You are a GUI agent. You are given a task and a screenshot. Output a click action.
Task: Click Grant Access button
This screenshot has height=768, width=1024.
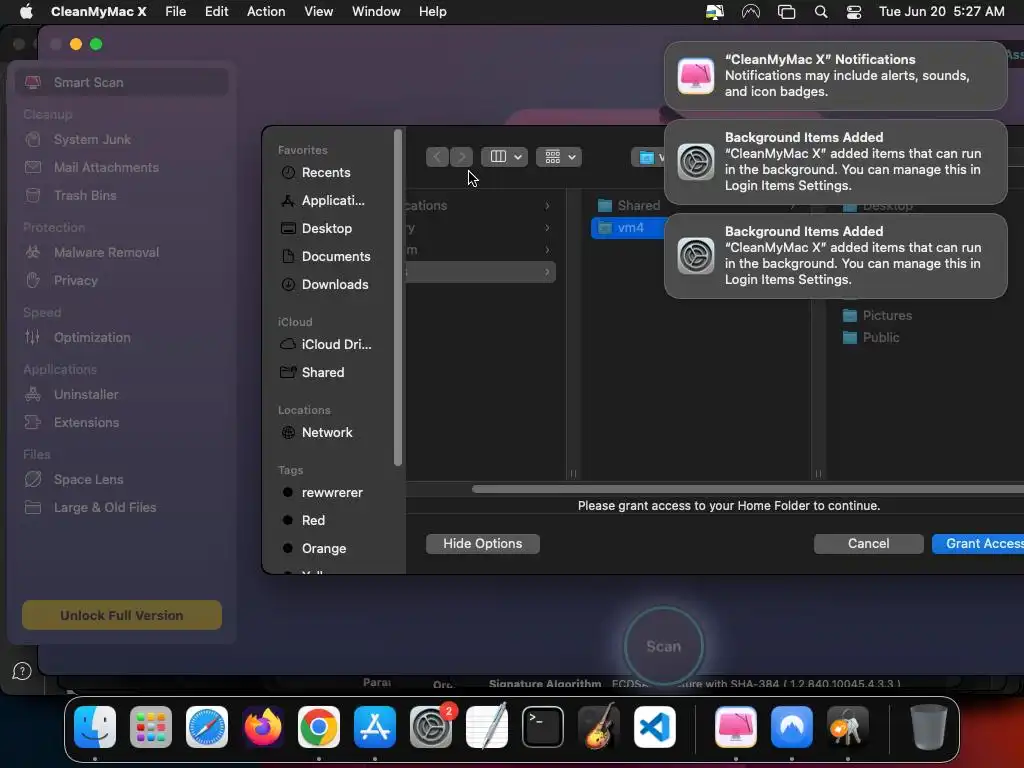coord(978,543)
